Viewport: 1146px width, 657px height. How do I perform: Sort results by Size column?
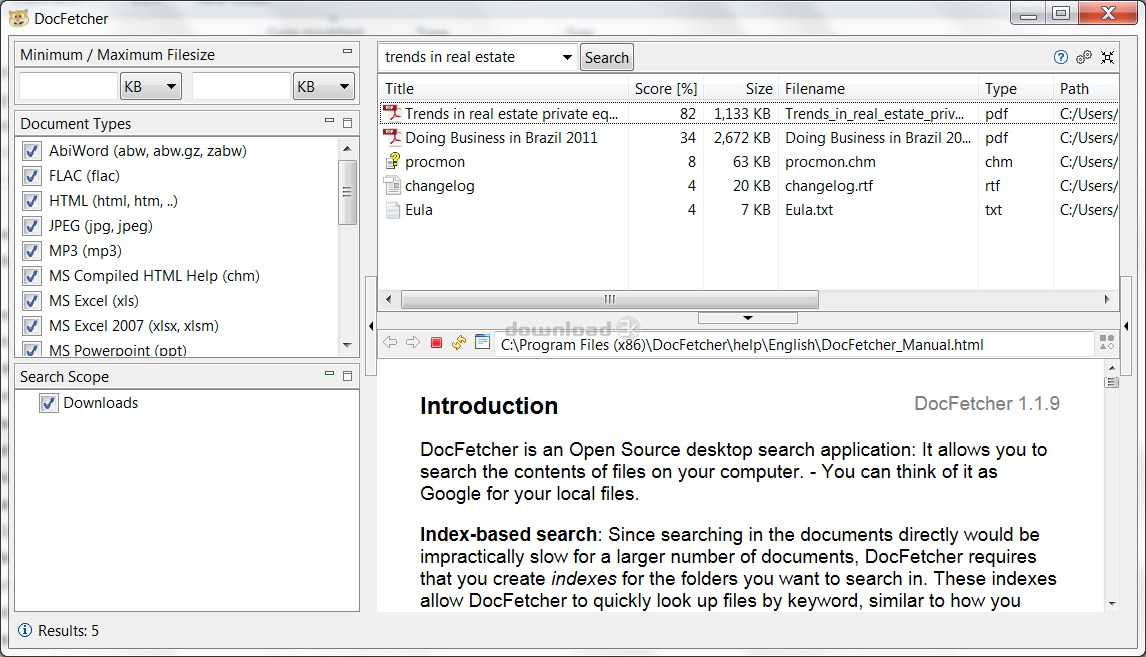tap(740, 88)
